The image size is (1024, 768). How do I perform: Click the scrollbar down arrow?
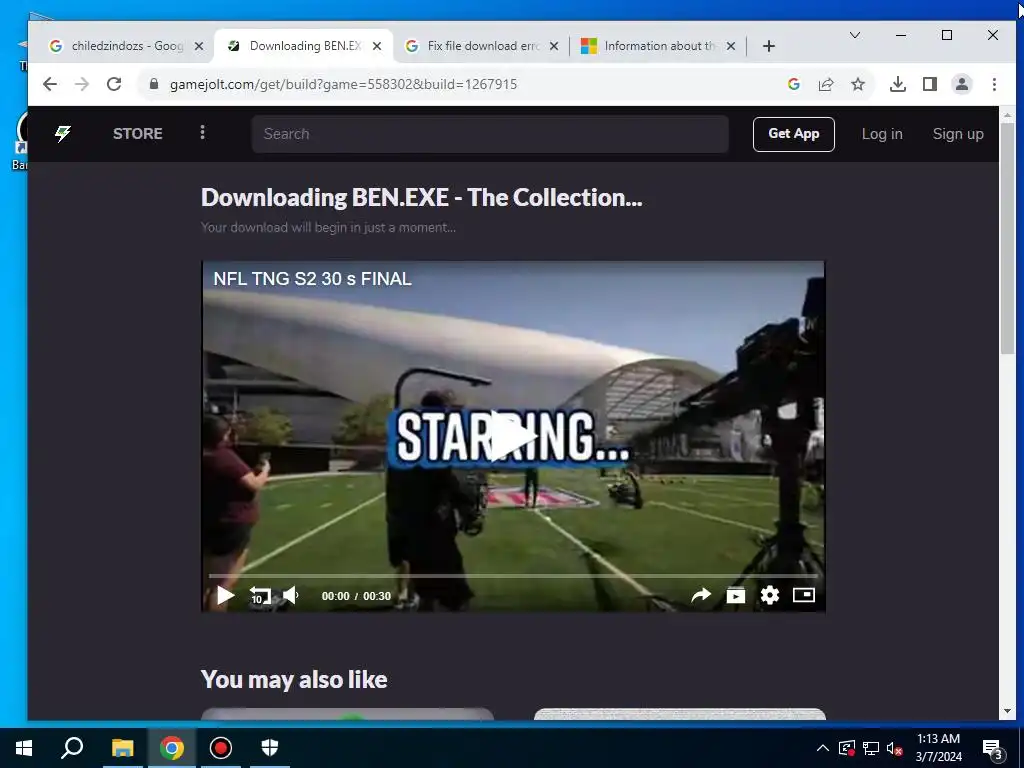[1007, 711]
